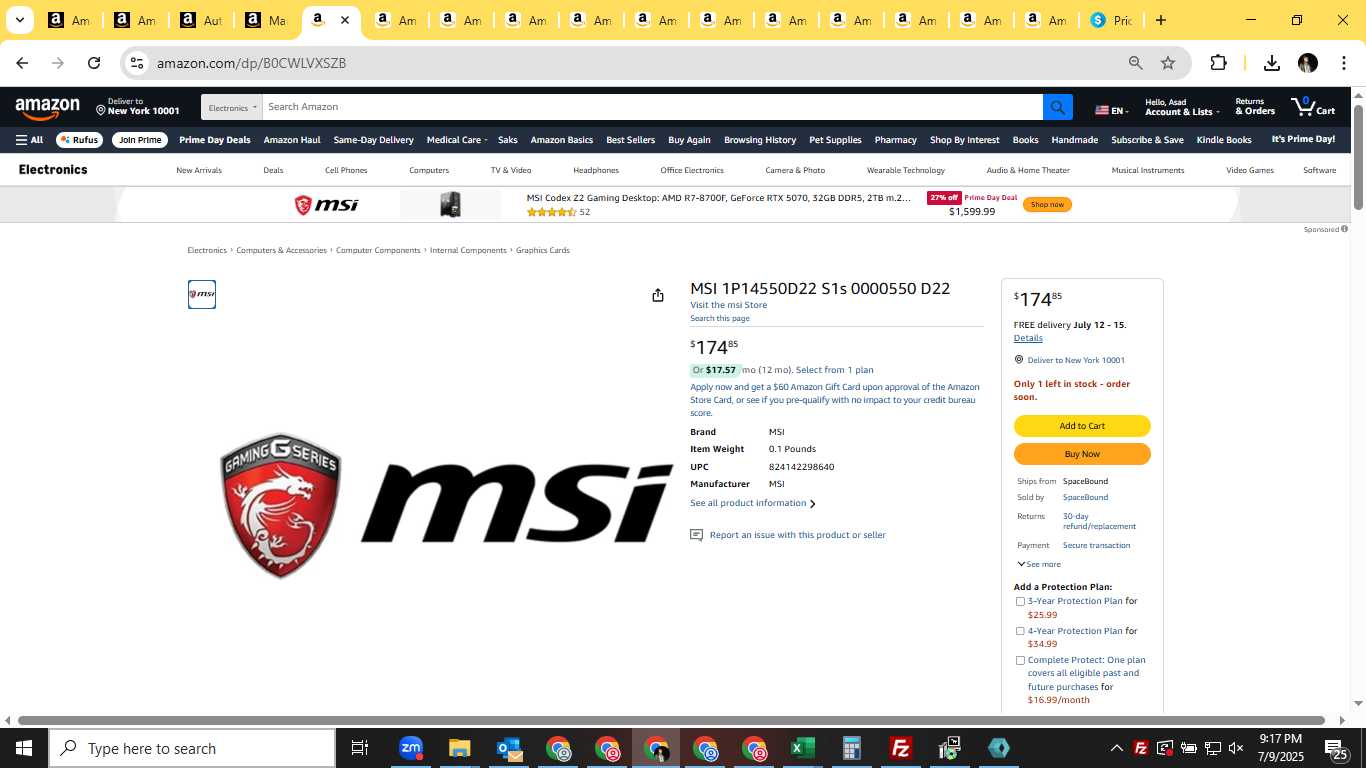Focus the Search Amazon input field
Screen dimensions: 1366x768
tap(652, 107)
